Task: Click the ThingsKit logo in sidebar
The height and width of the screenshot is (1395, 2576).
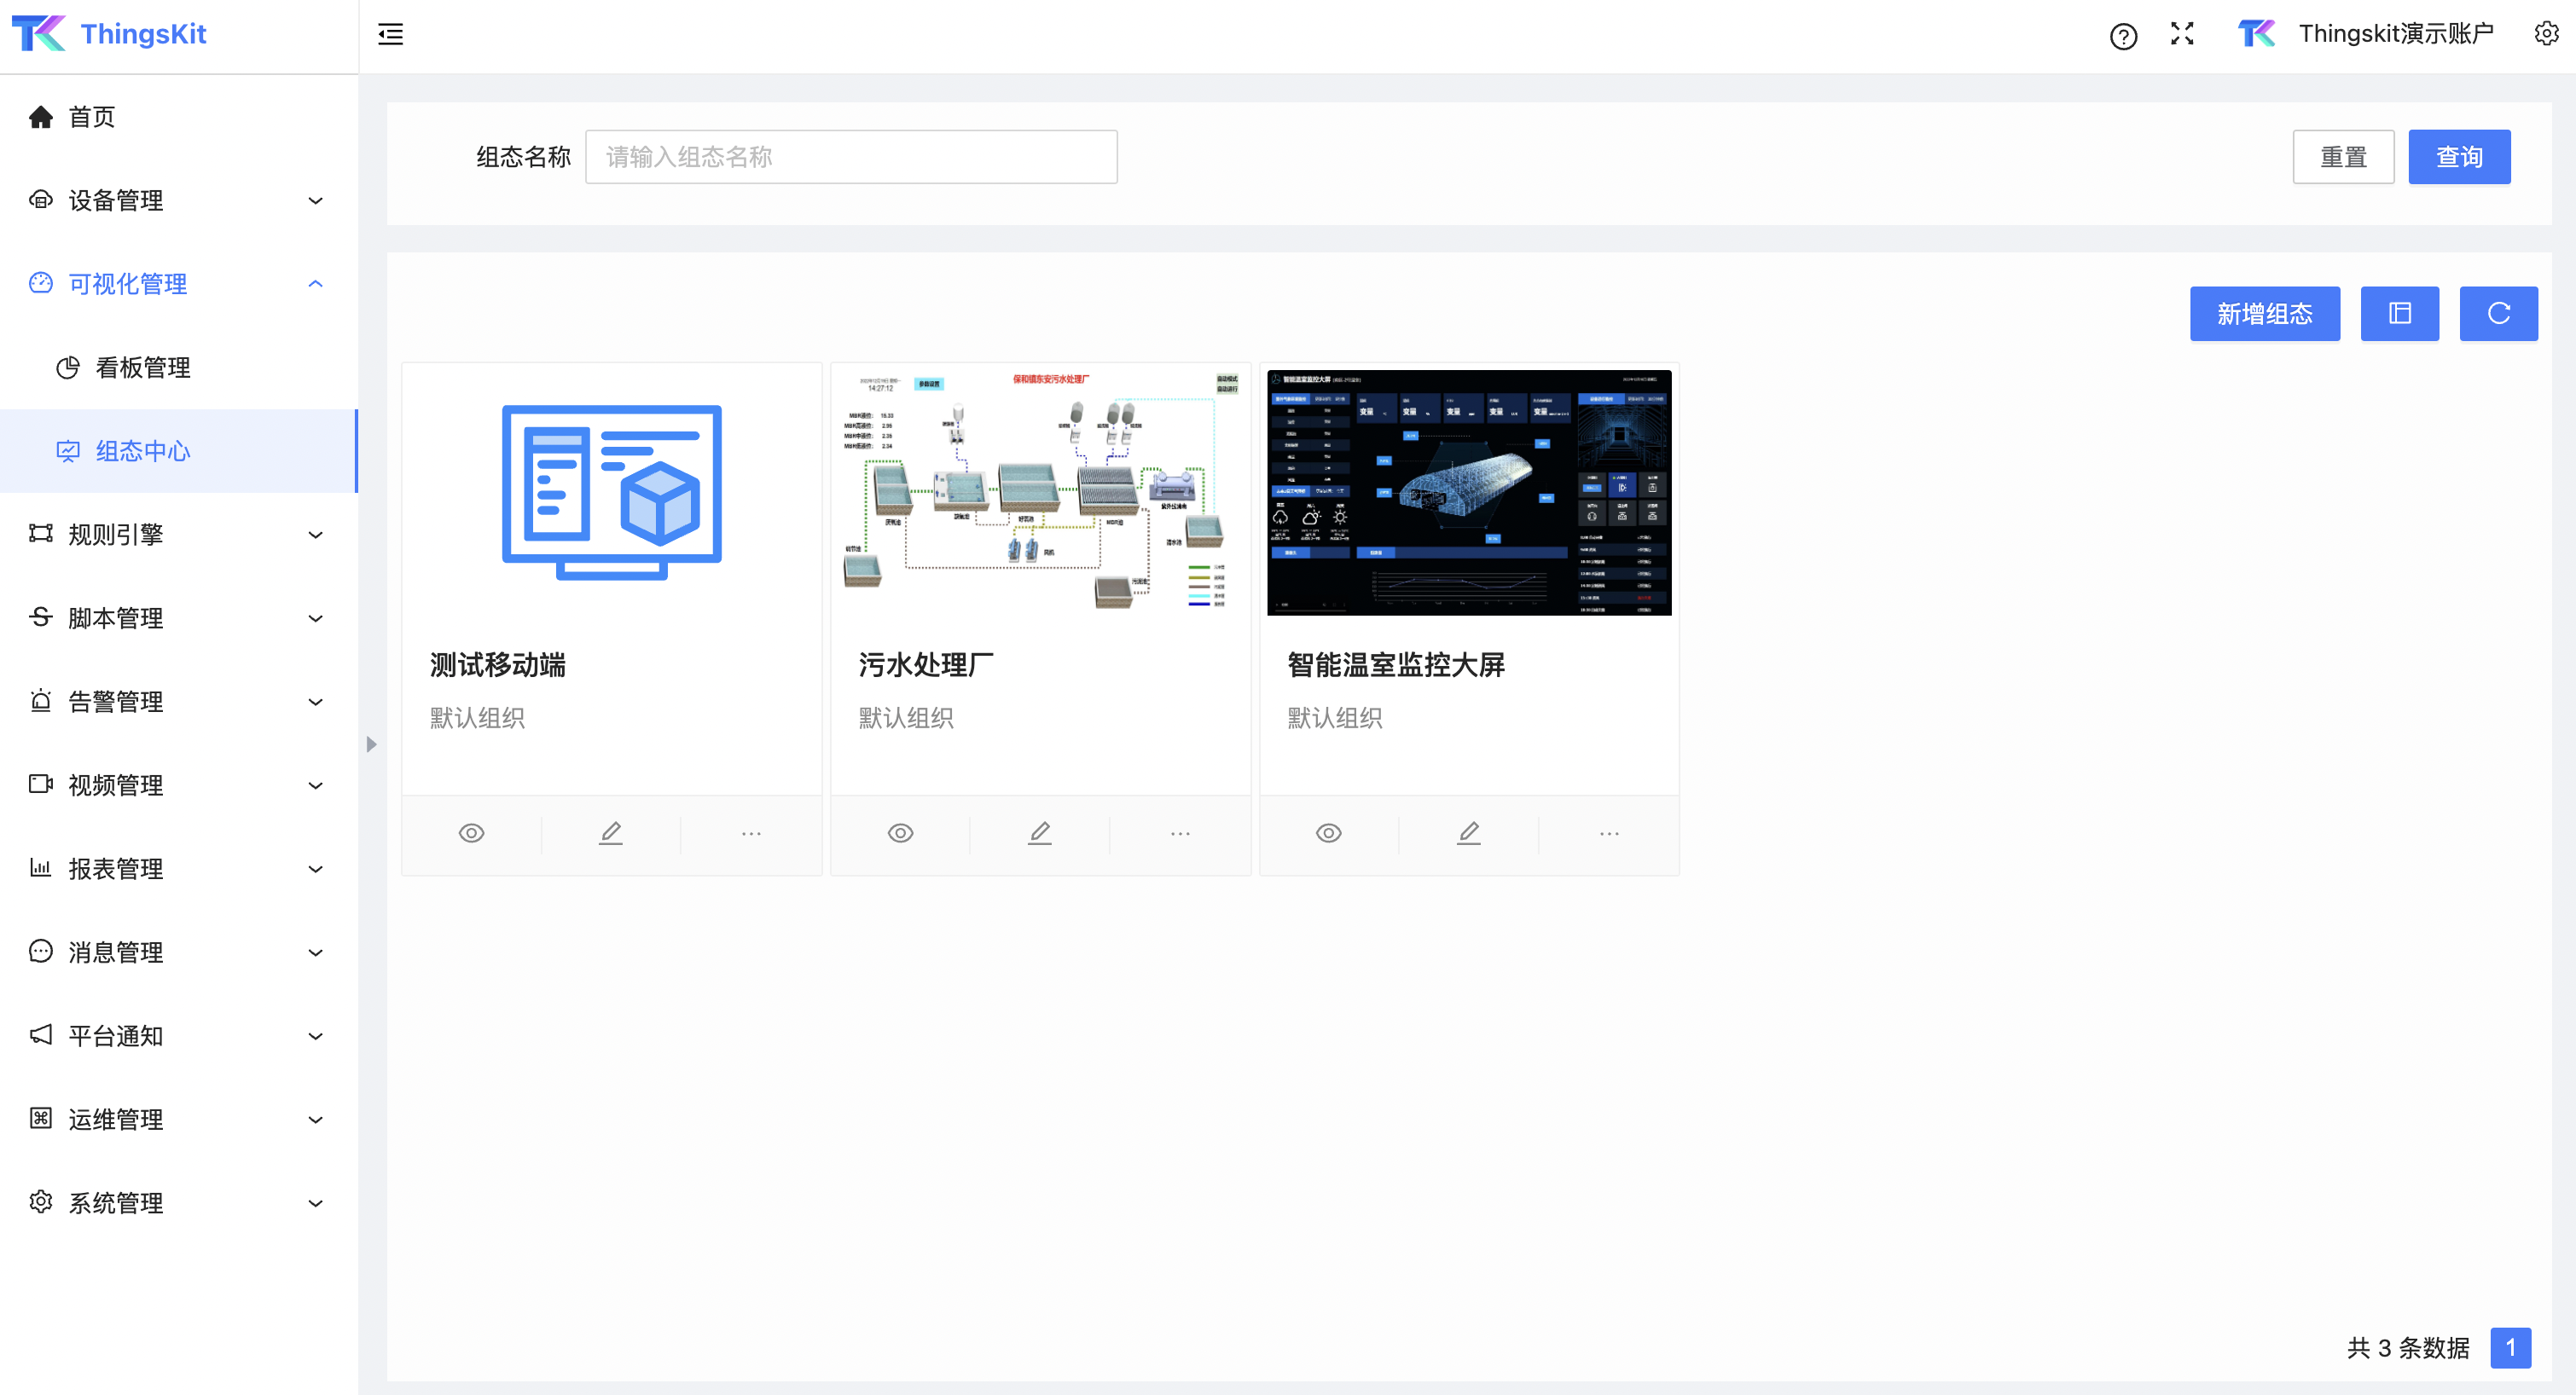Action: coord(108,34)
